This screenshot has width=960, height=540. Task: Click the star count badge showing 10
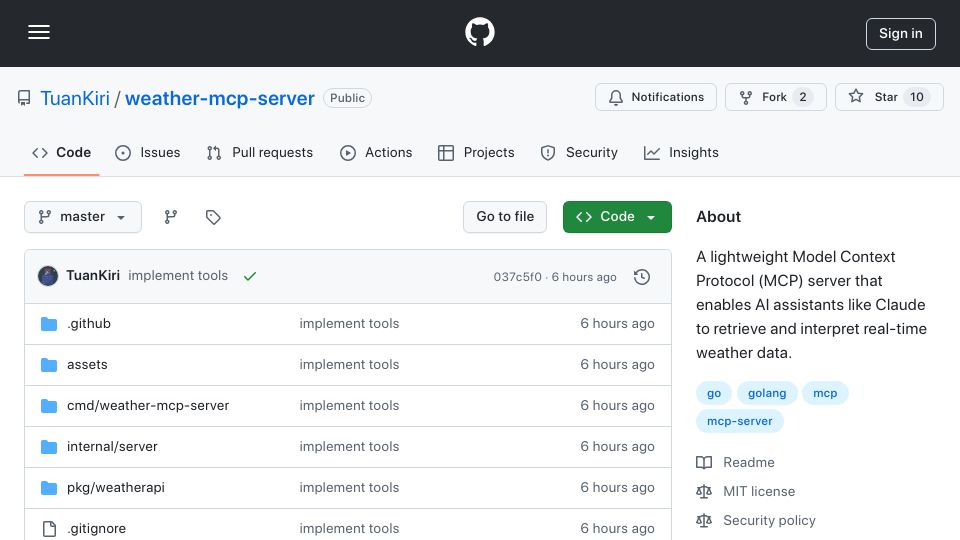[x=917, y=97]
